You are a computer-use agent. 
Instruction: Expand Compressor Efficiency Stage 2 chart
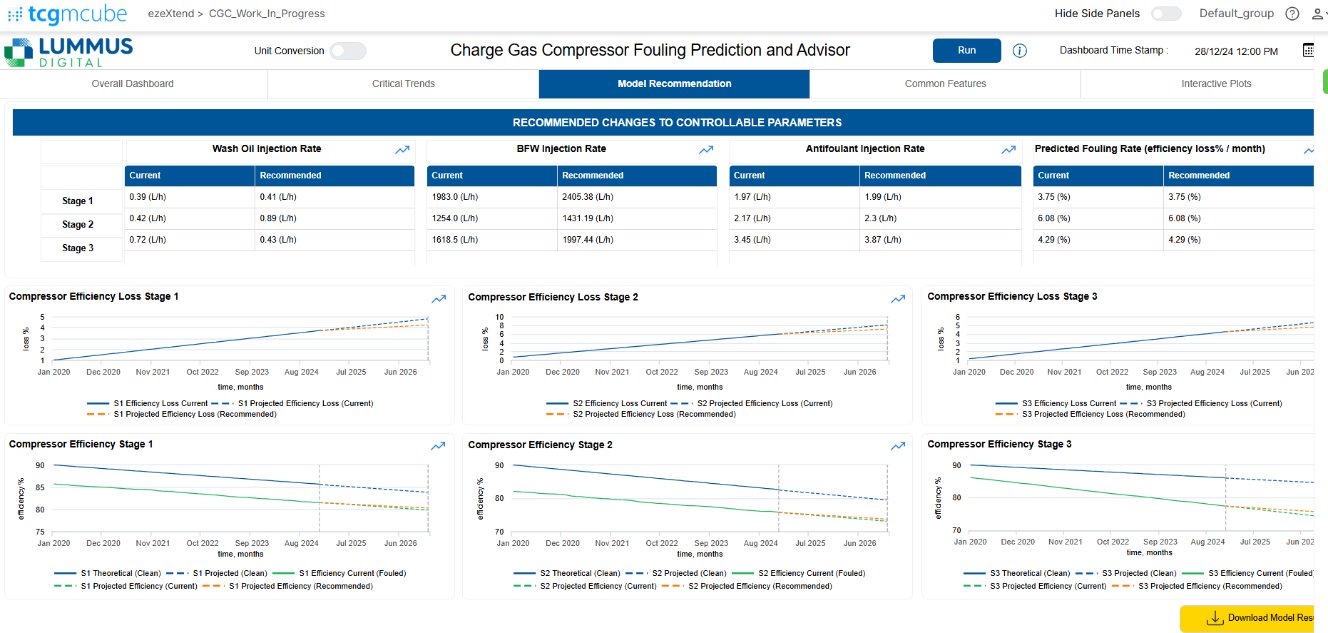click(898, 446)
